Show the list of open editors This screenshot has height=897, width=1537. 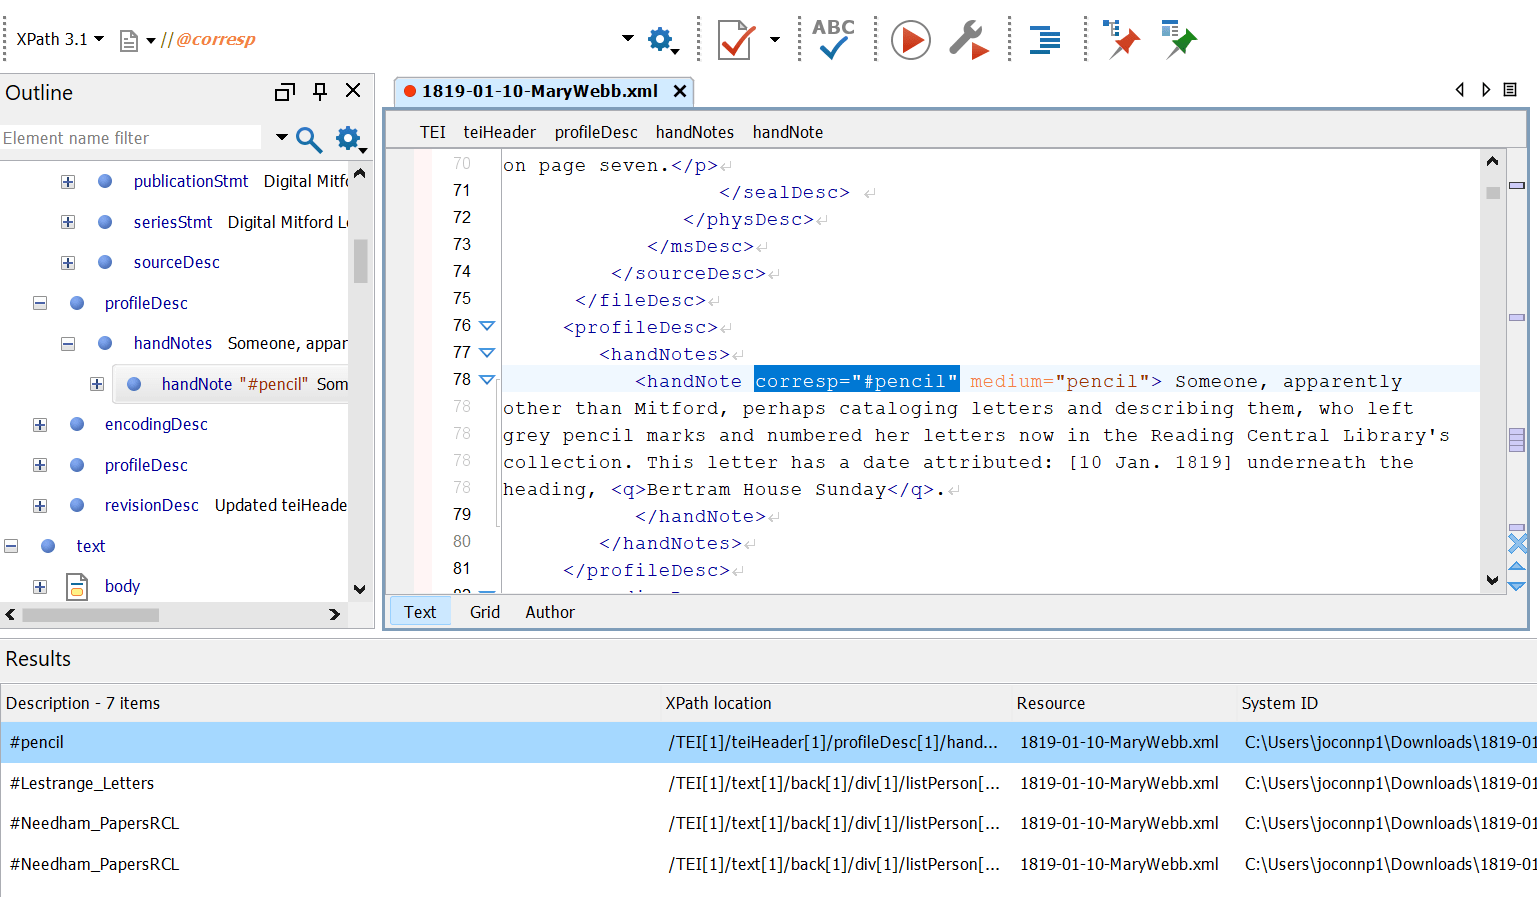point(1510,90)
